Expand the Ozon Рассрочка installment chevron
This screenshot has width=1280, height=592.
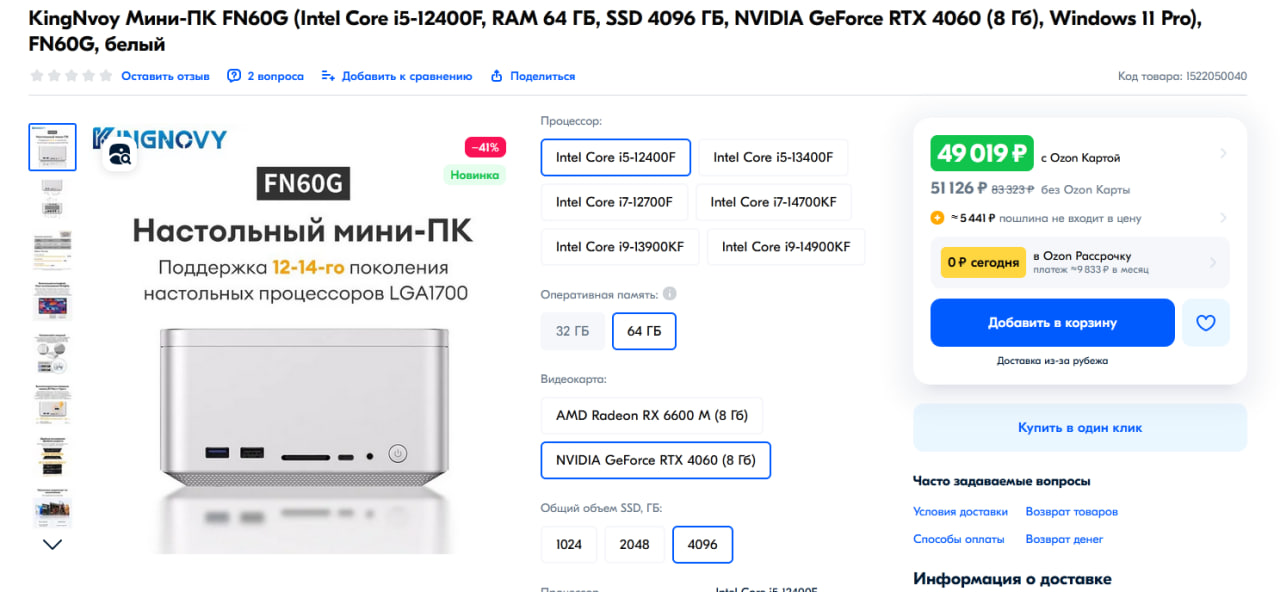pos(1213,263)
